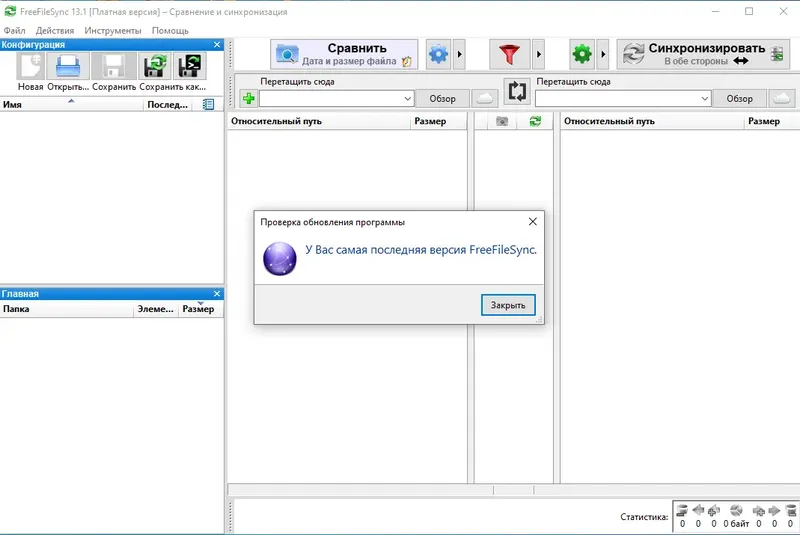This screenshot has width=800, height=535.
Task: Expand comparison settings arrow next to blue gear
Action: 459,54
